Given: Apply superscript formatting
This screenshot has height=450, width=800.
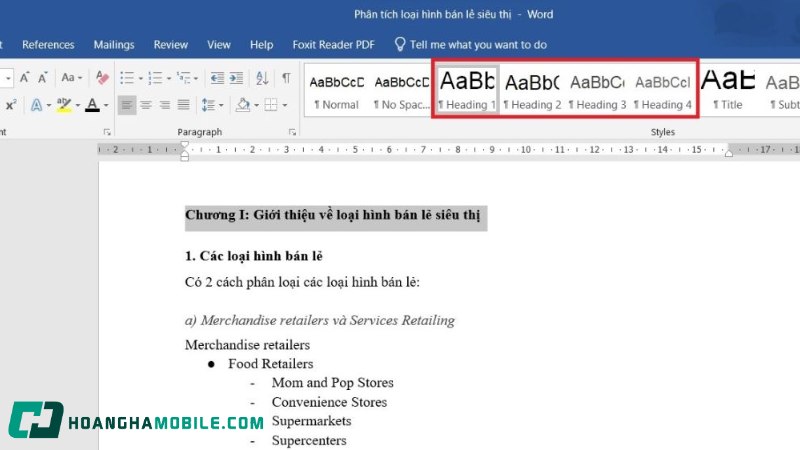Looking at the screenshot, I should click(x=11, y=105).
